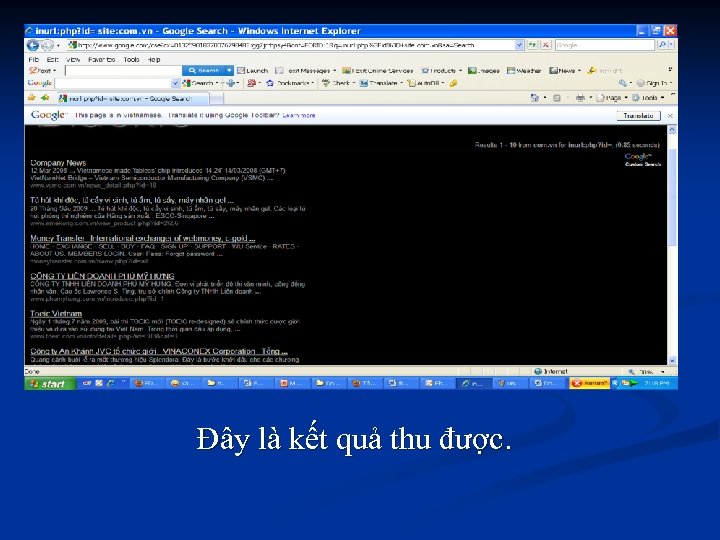Click Learn more in translate bar

298,115
